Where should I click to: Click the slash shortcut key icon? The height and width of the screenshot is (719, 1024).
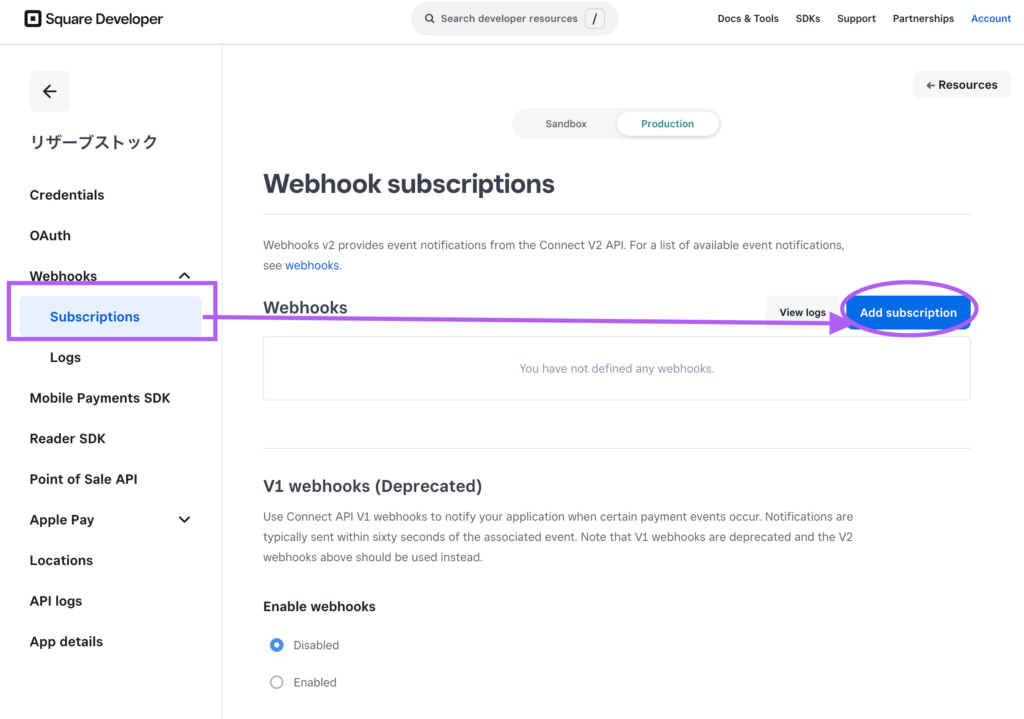click(594, 18)
